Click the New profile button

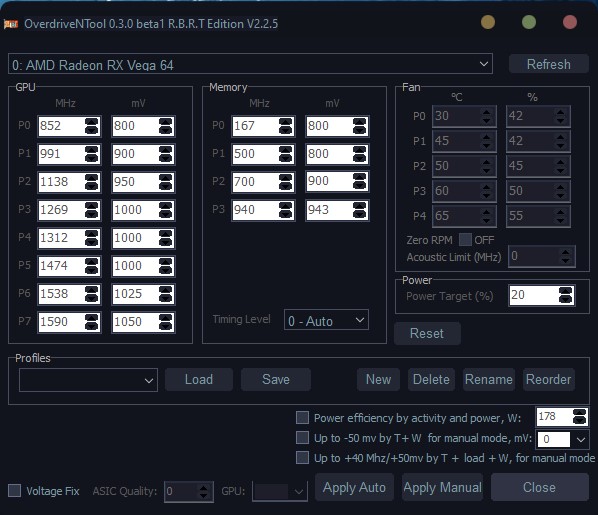pyautogui.click(x=378, y=380)
